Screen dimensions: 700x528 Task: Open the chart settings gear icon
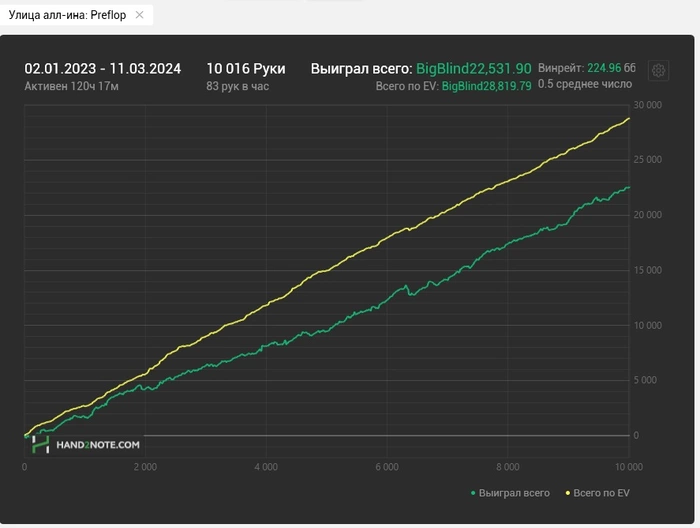pos(658,71)
